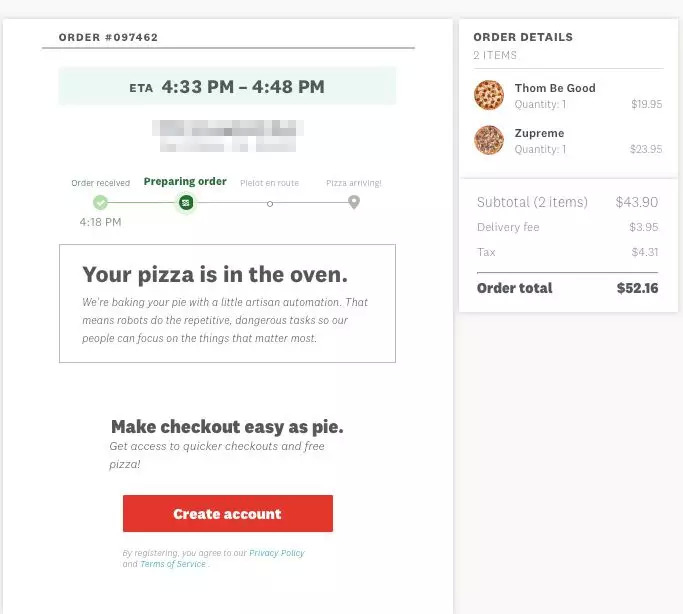Click the Order received step label
Screen dimensions: 683x614
[100, 183]
